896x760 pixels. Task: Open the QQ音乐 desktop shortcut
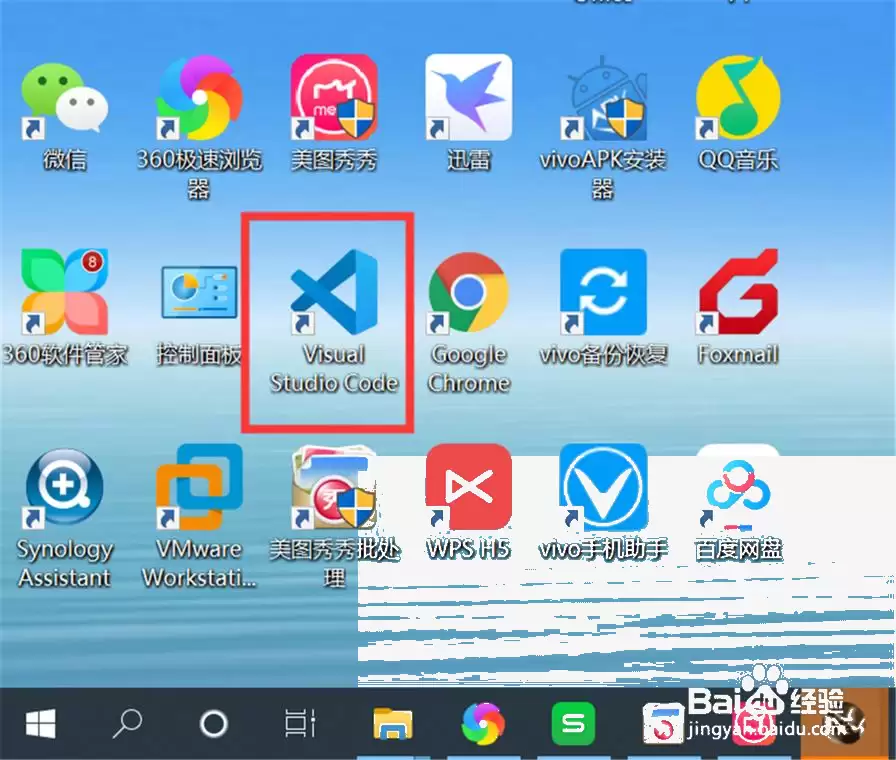pos(738,98)
